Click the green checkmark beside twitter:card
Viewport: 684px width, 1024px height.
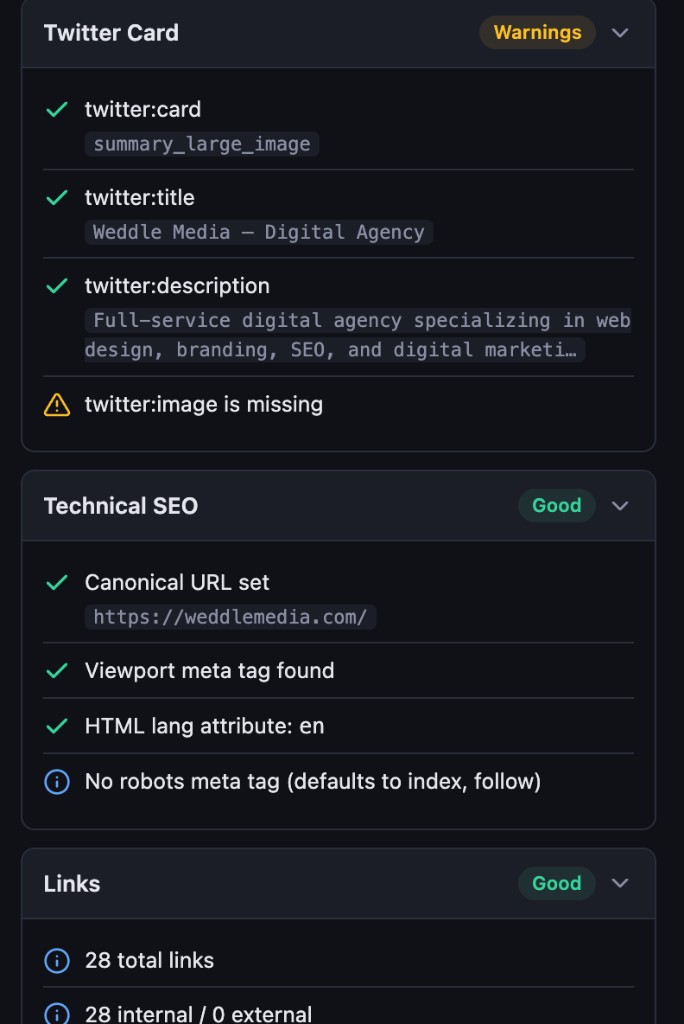57,110
